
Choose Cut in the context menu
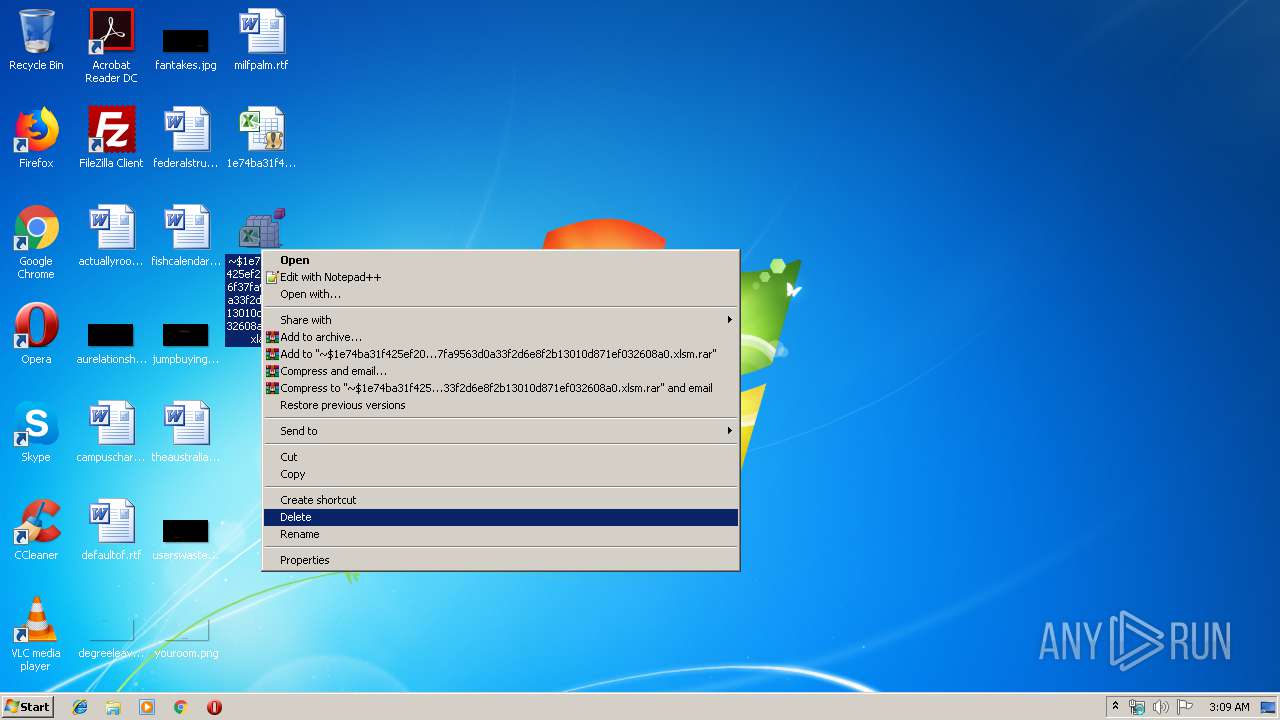[x=500, y=457]
